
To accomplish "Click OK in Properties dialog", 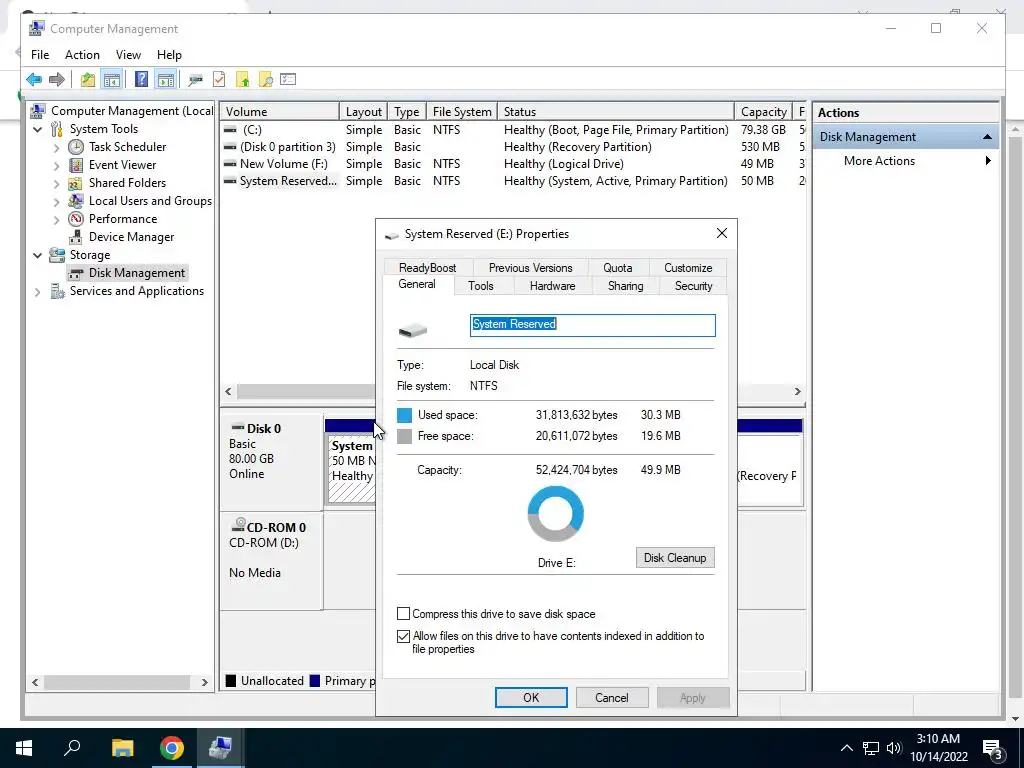I will tap(531, 697).
